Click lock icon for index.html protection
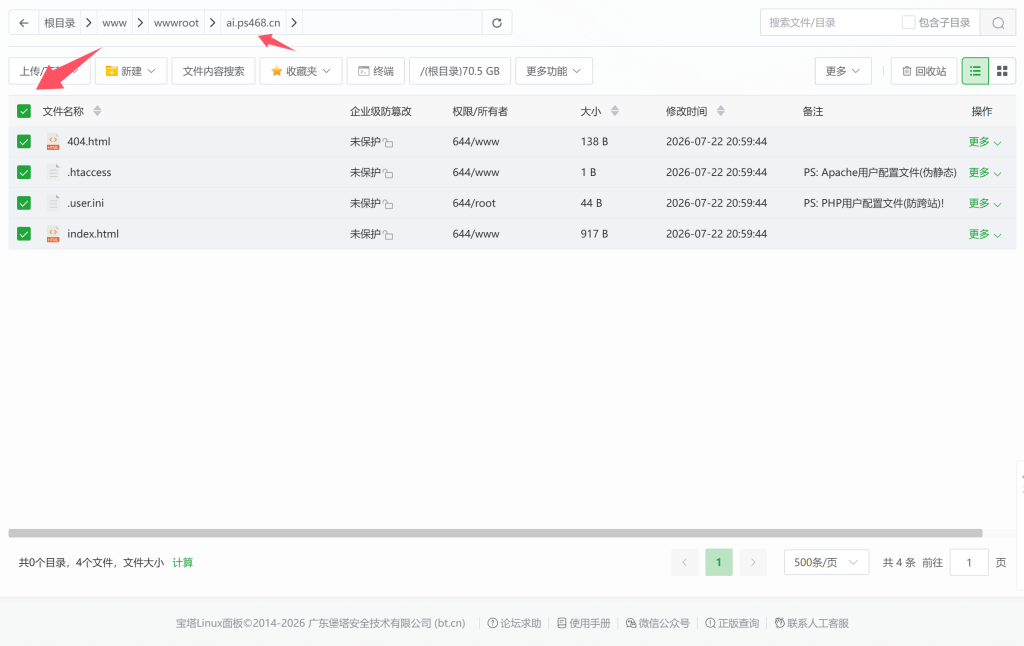1024x646 pixels. pyautogui.click(x=389, y=234)
